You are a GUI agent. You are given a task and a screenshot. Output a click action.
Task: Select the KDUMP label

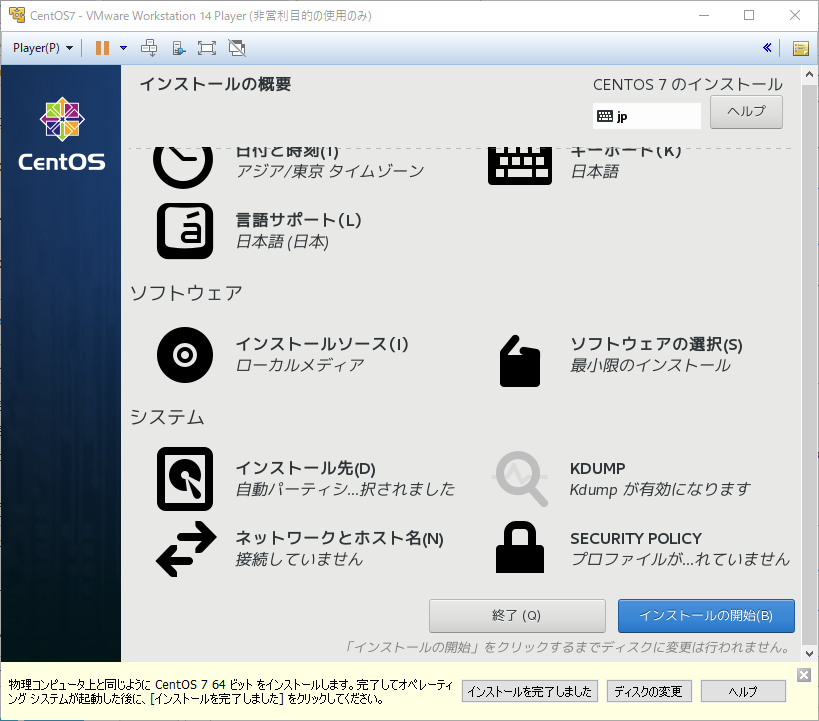coord(597,468)
